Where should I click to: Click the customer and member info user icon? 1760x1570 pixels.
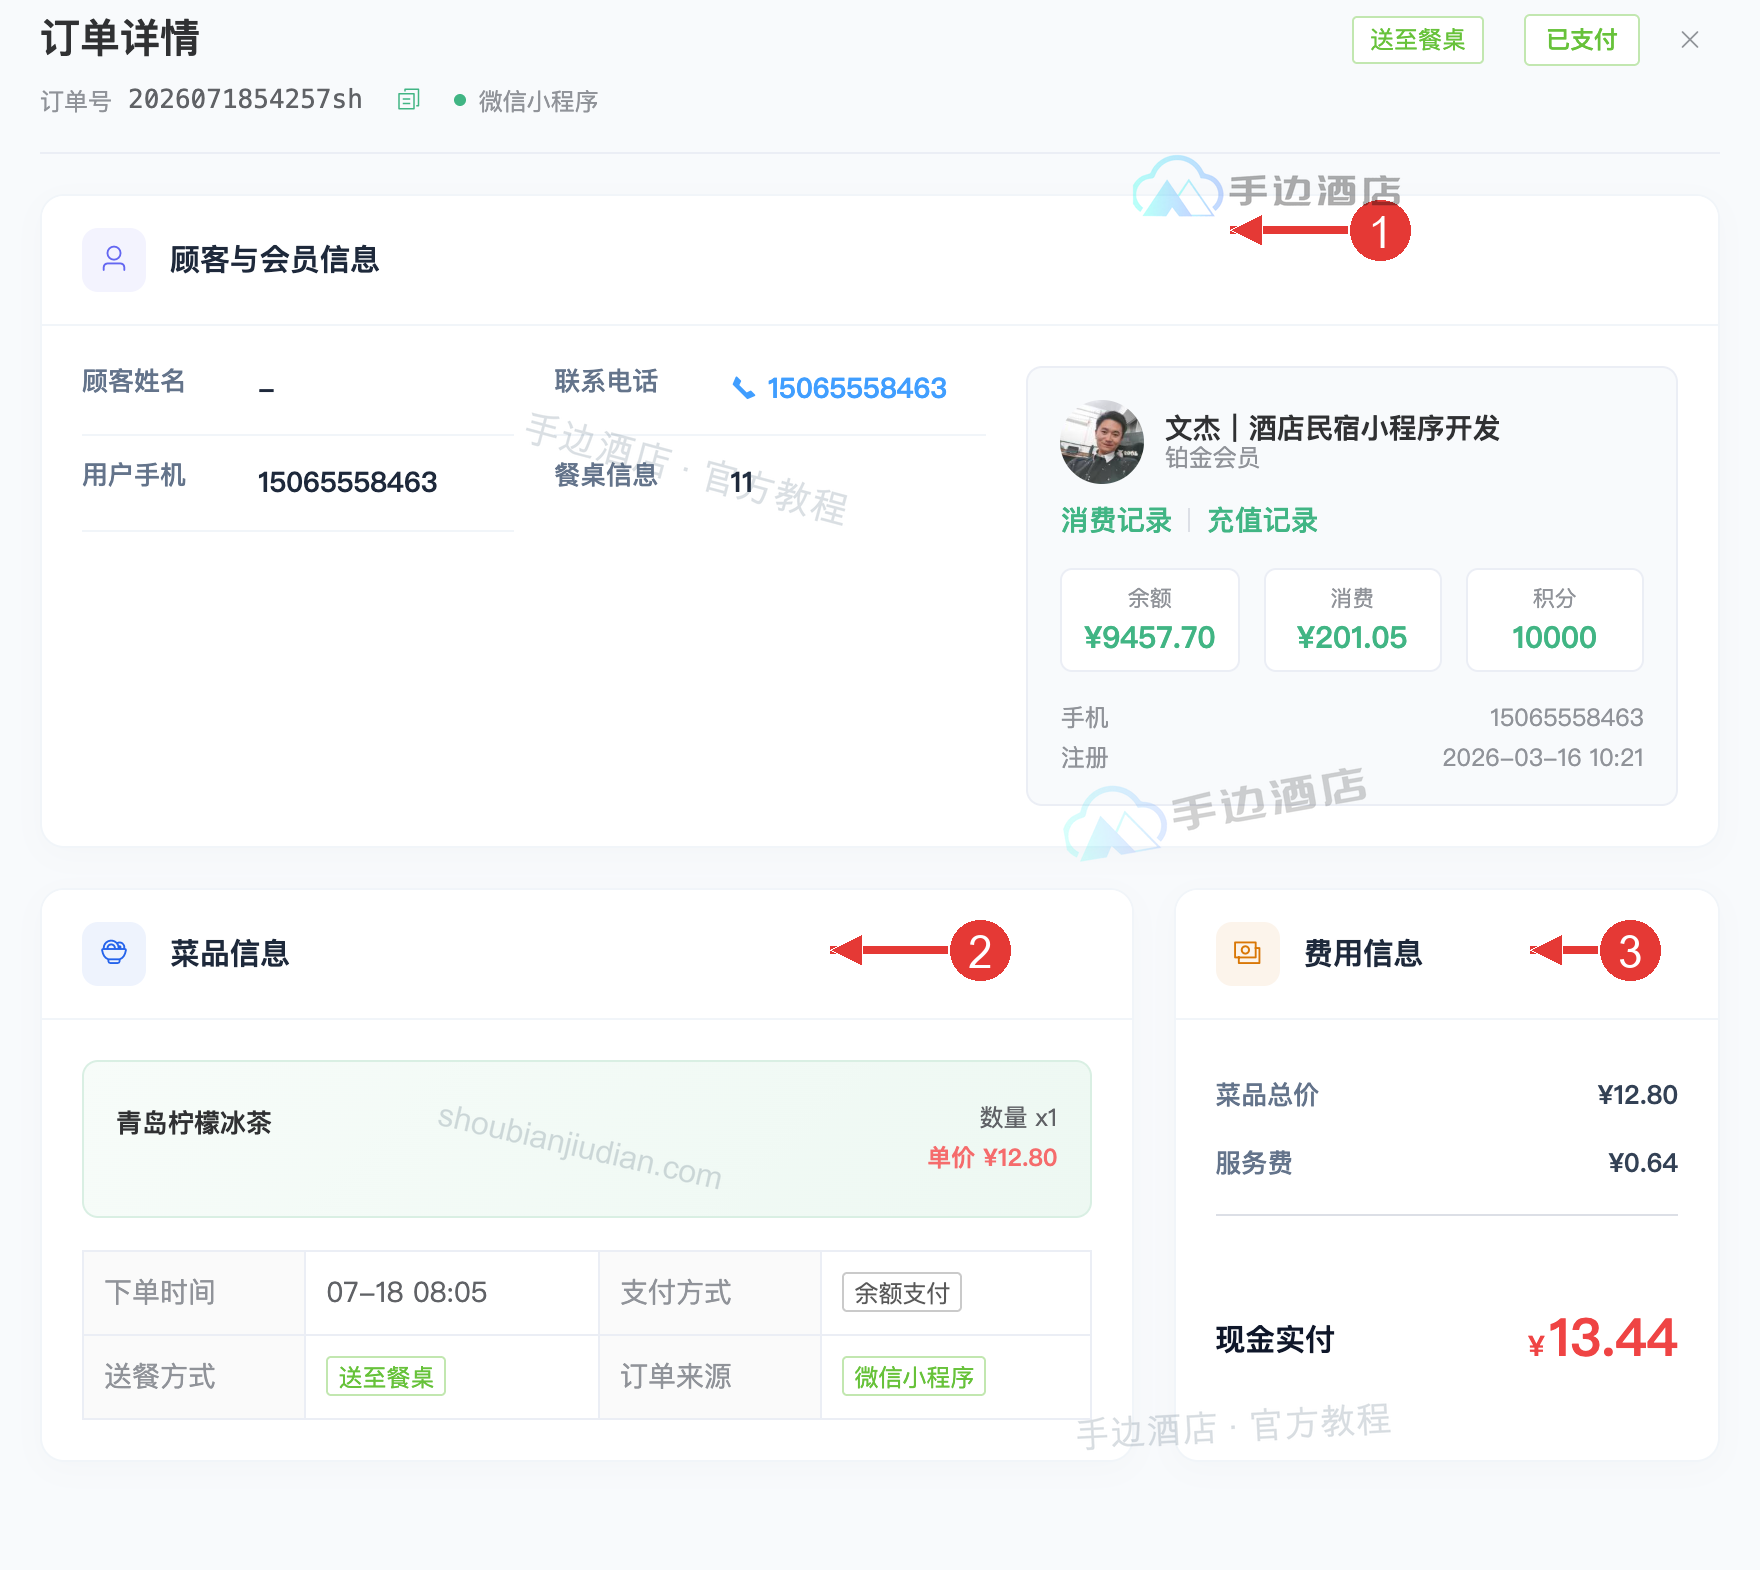pyautogui.click(x=114, y=260)
